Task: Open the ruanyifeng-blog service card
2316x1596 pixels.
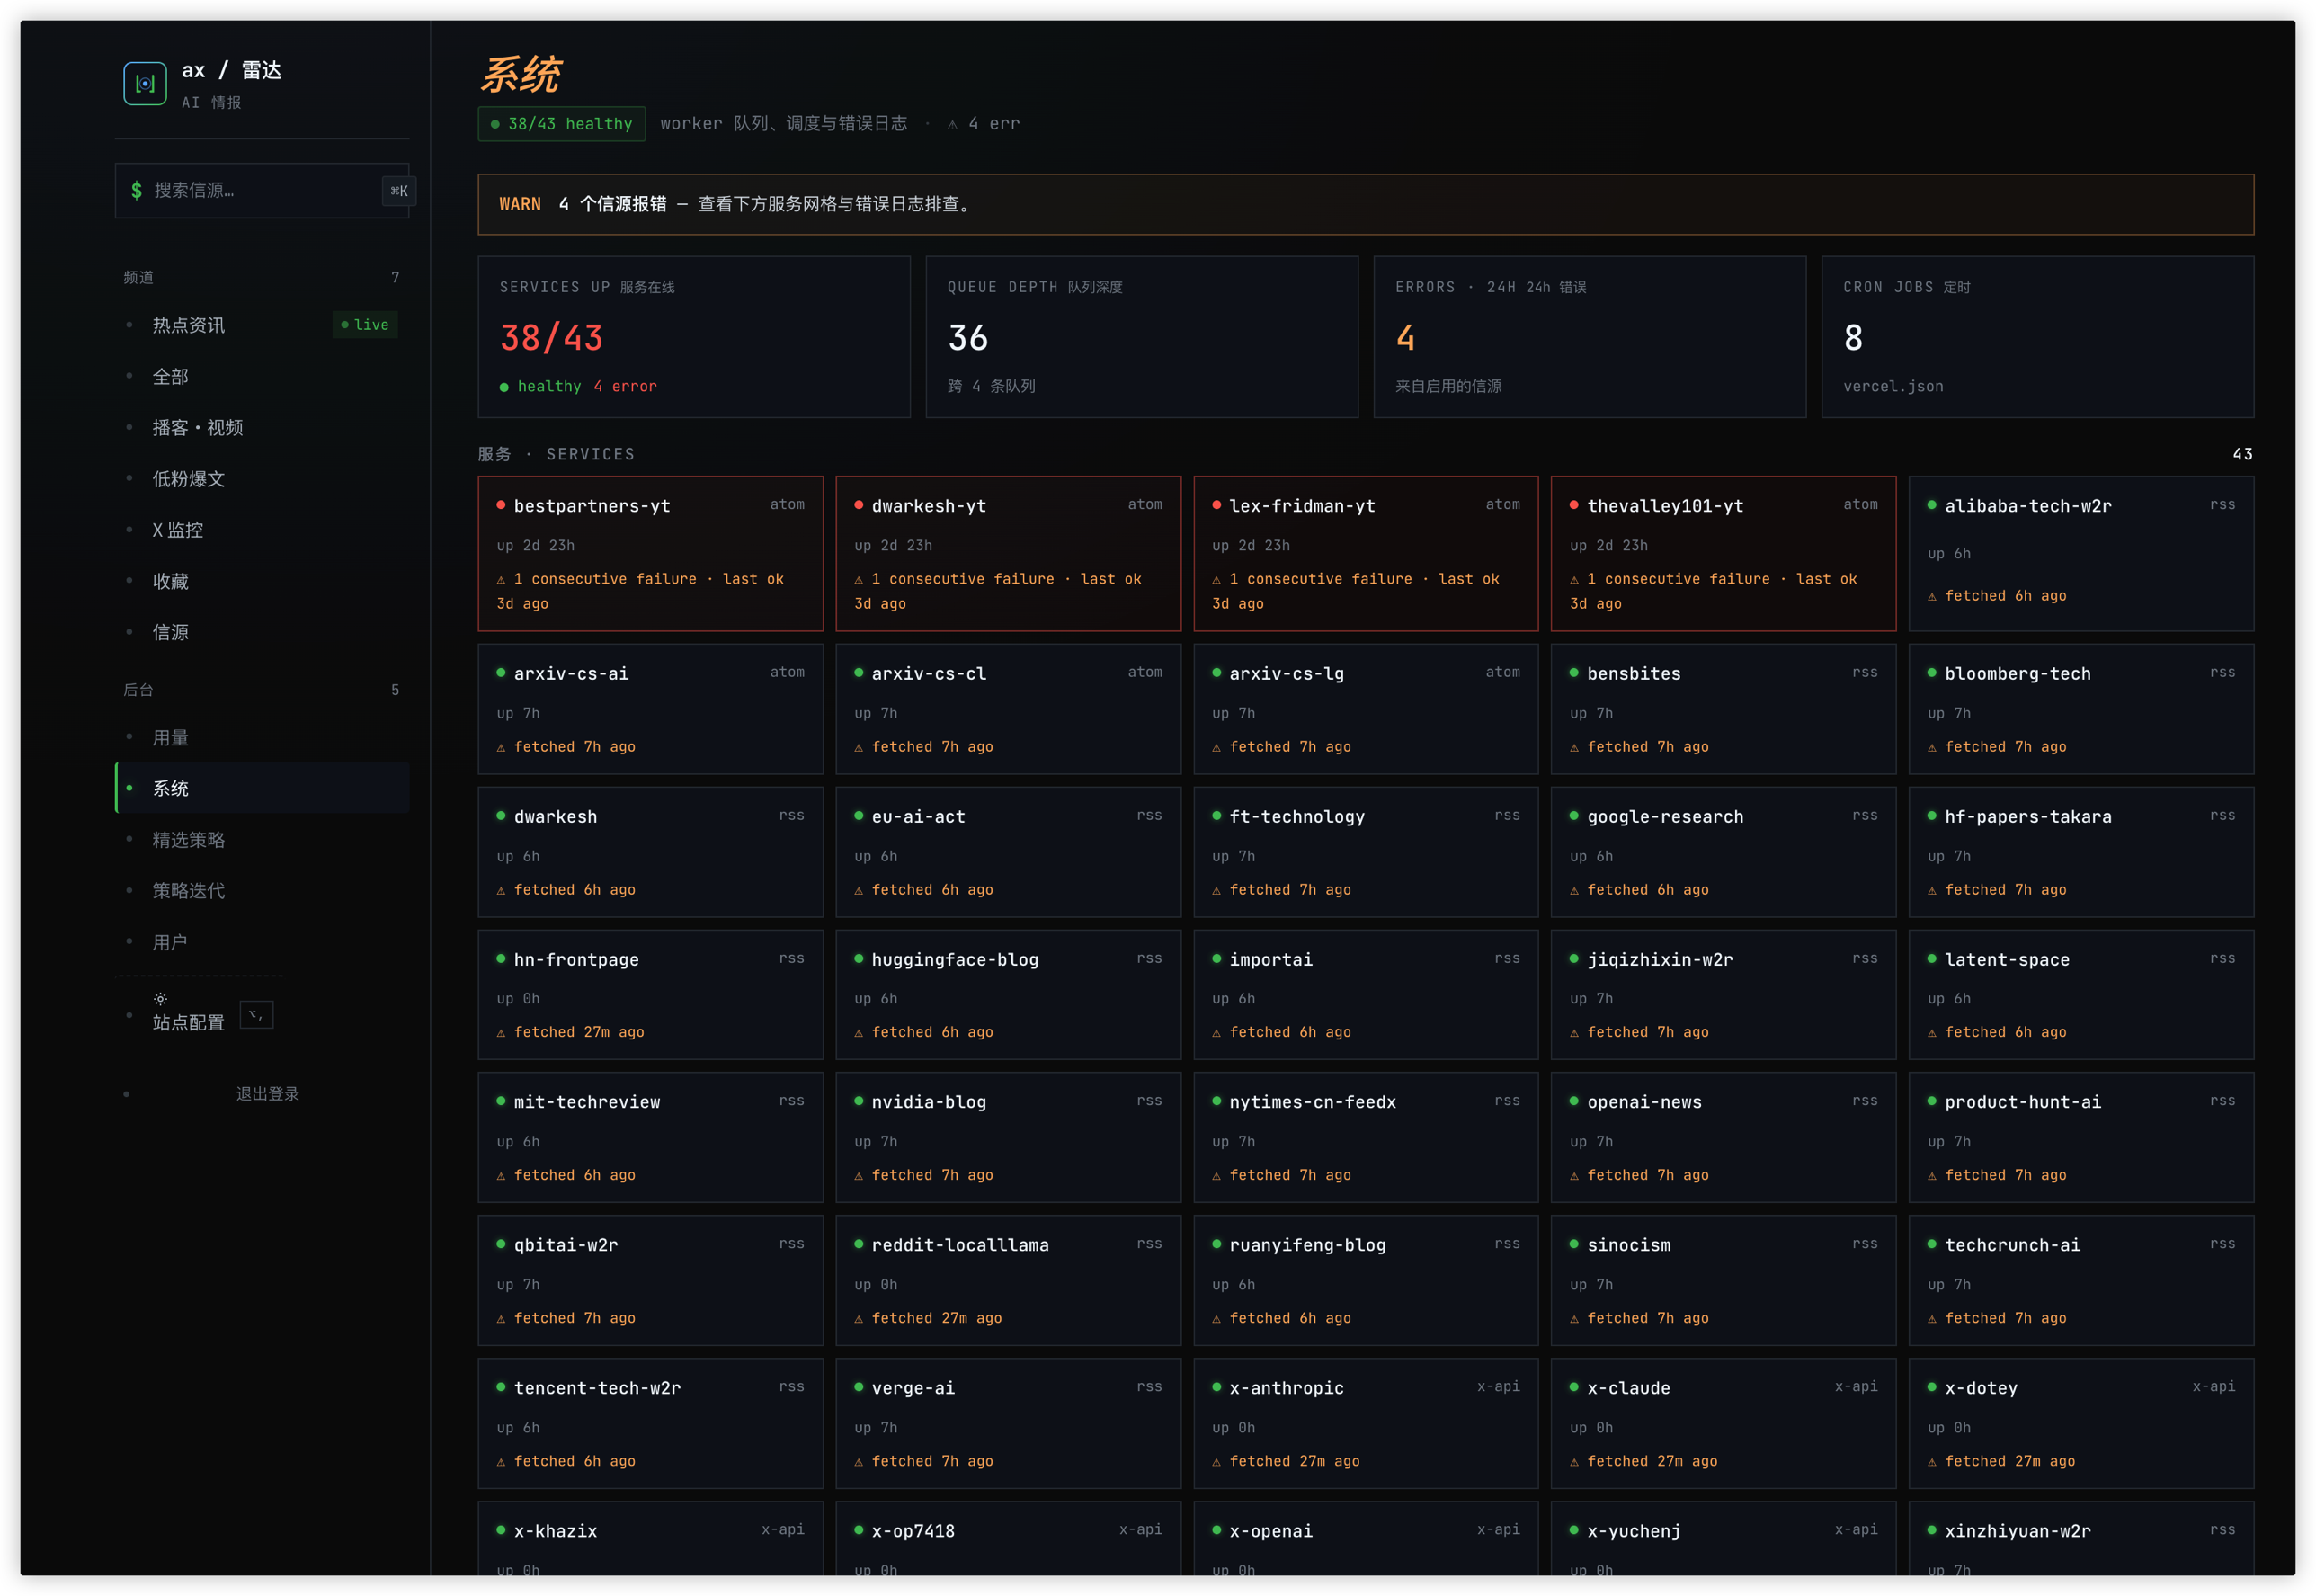Action: [1366, 1281]
